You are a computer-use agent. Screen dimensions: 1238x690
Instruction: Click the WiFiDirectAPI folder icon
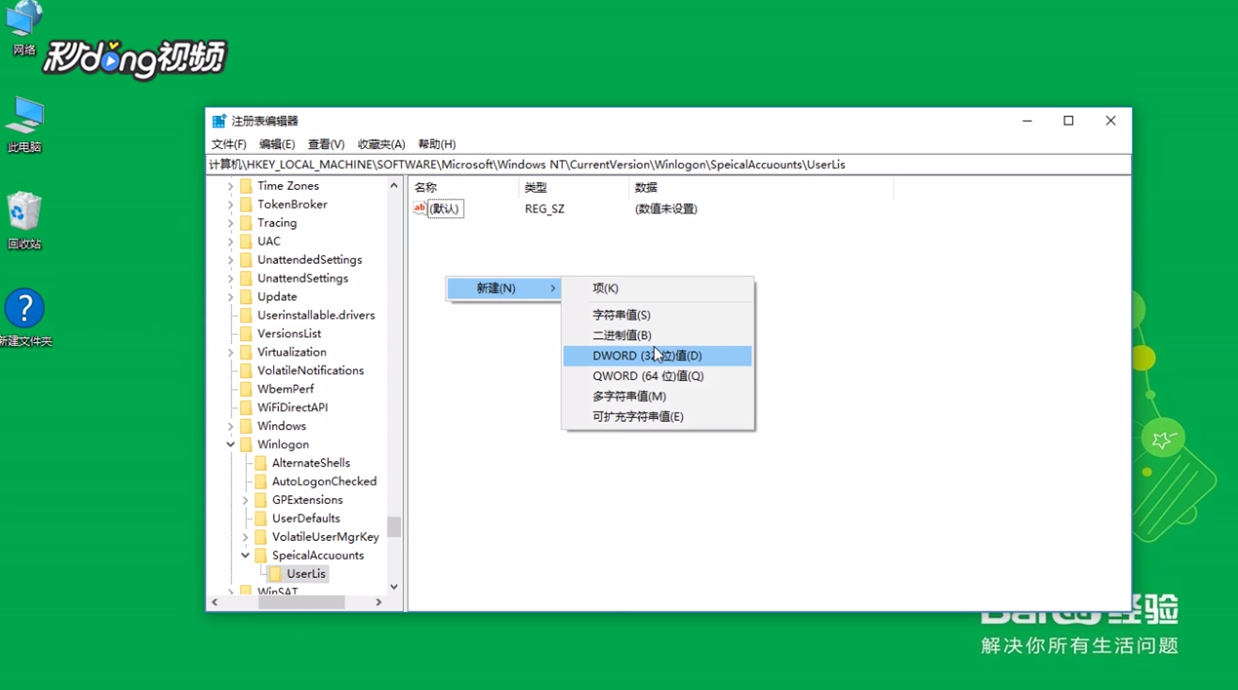click(246, 408)
